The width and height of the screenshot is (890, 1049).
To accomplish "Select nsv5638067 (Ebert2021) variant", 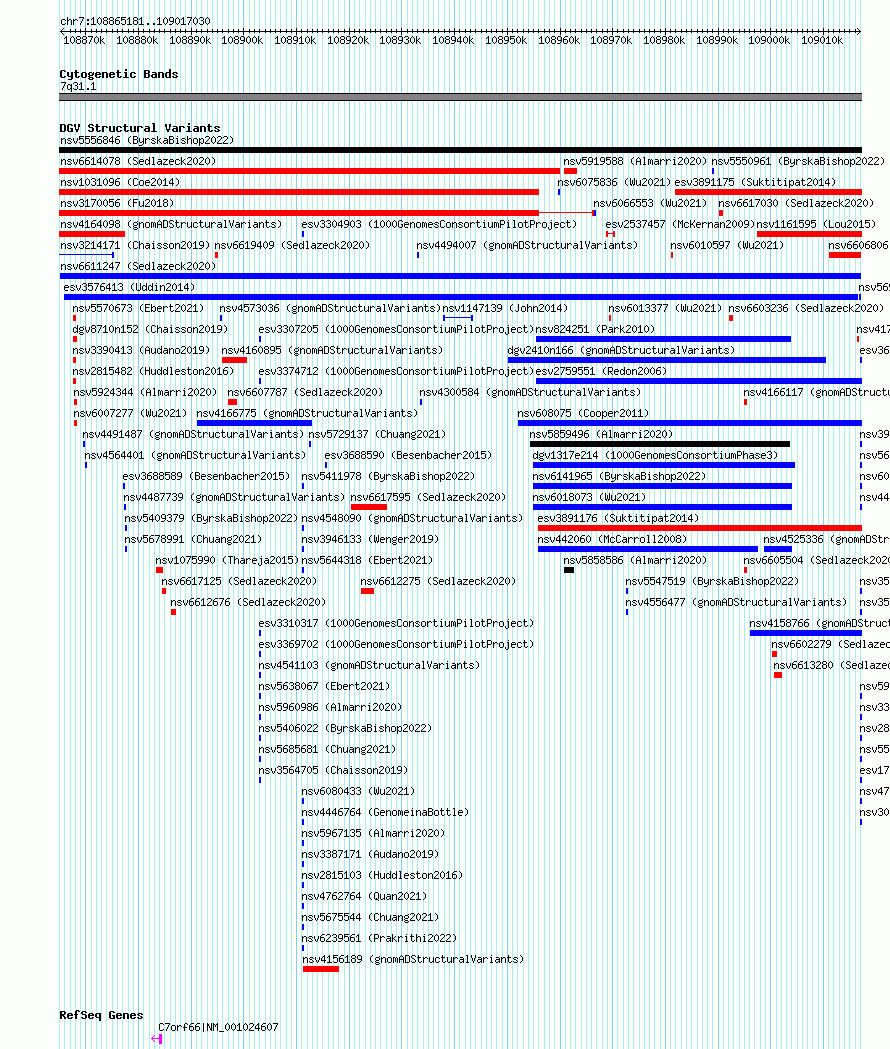I will [x=324, y=686].
